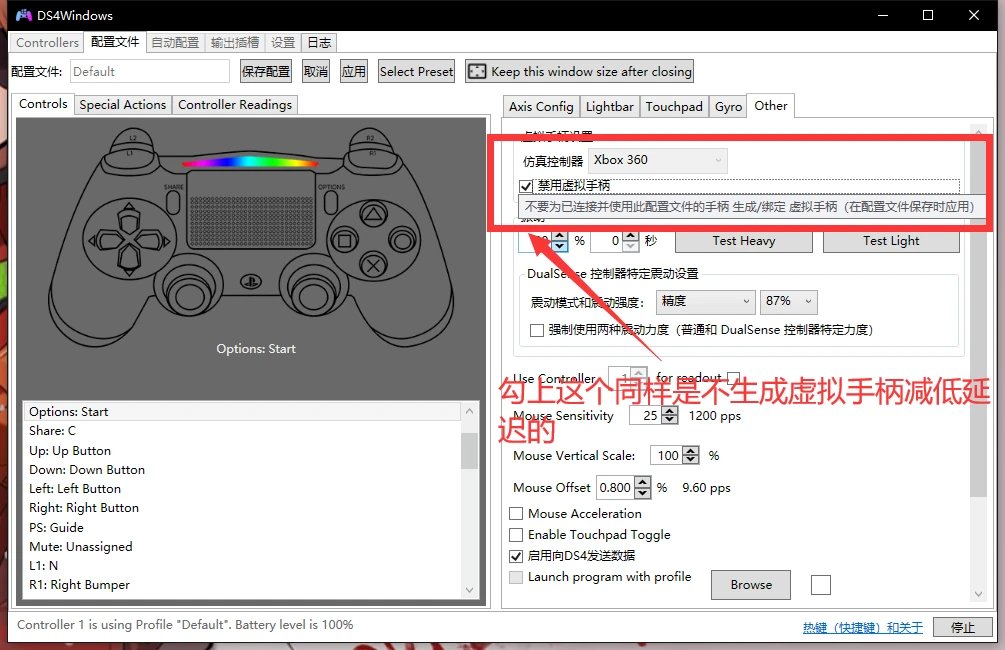This screenshot has width=1005, height=650.
Task: Open the 87% rumble strength dropdown
Action: click(788, 301)
